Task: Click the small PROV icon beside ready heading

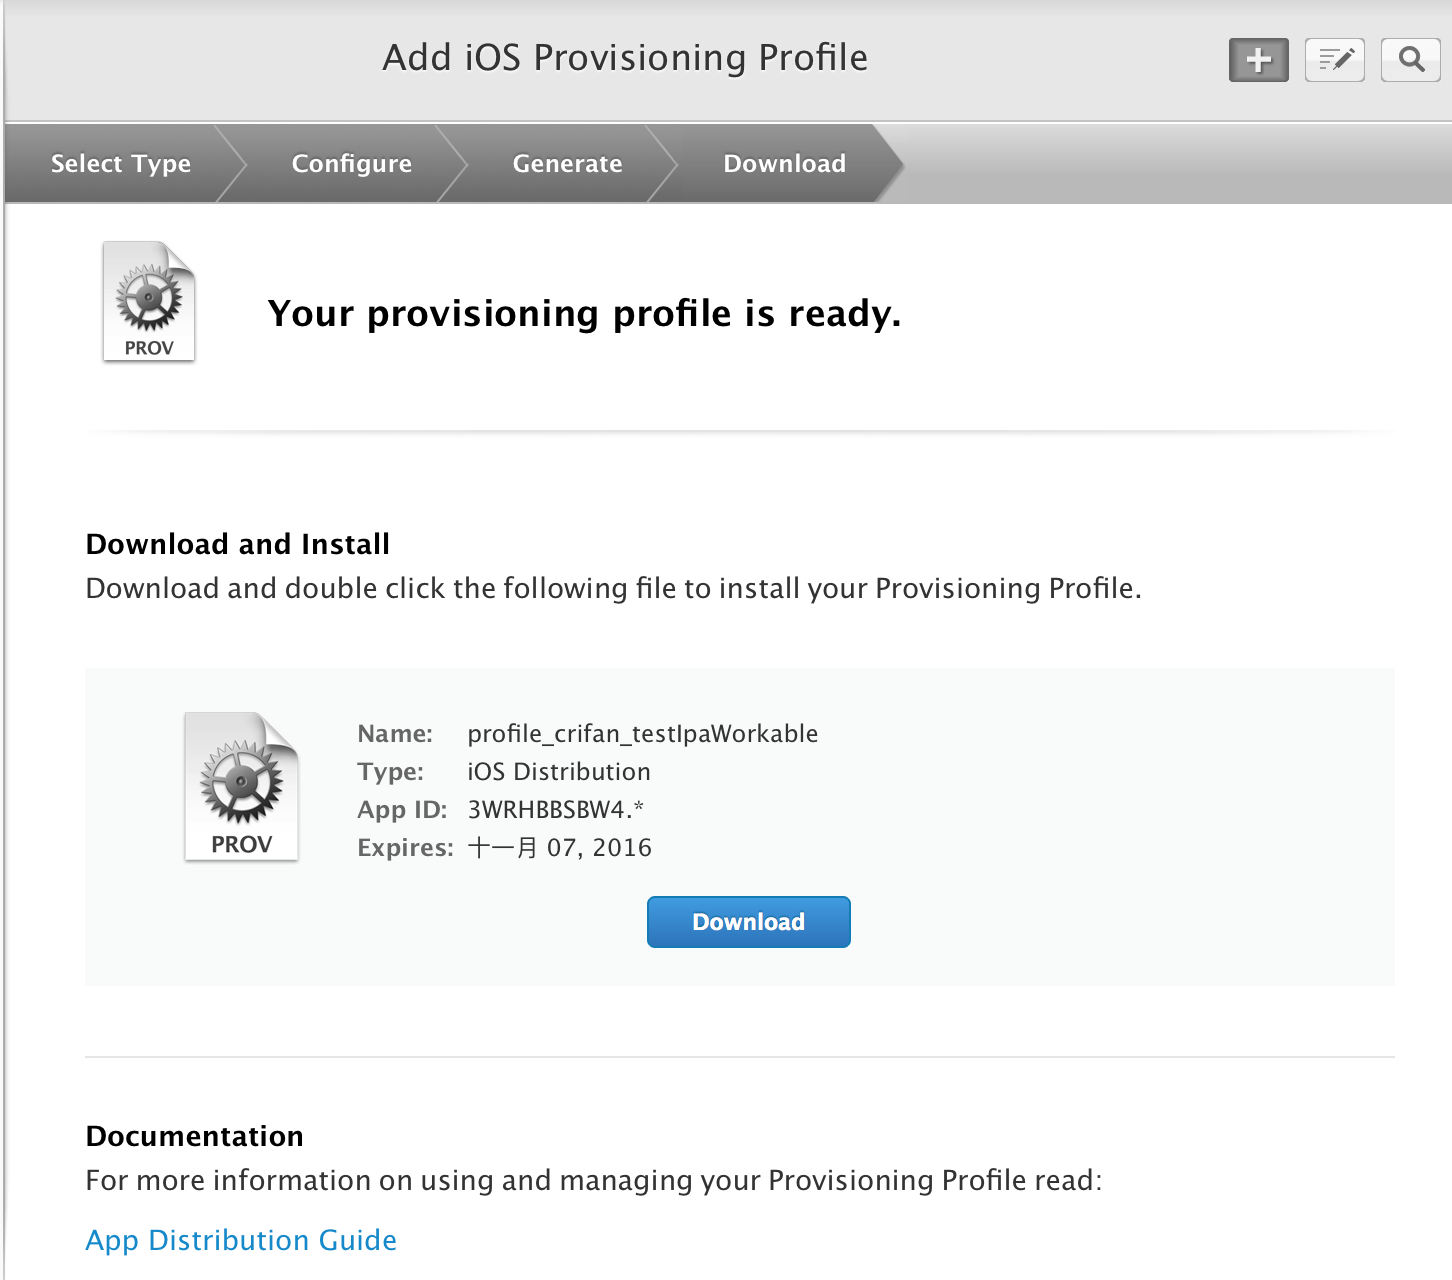Action: coord(149,301)
